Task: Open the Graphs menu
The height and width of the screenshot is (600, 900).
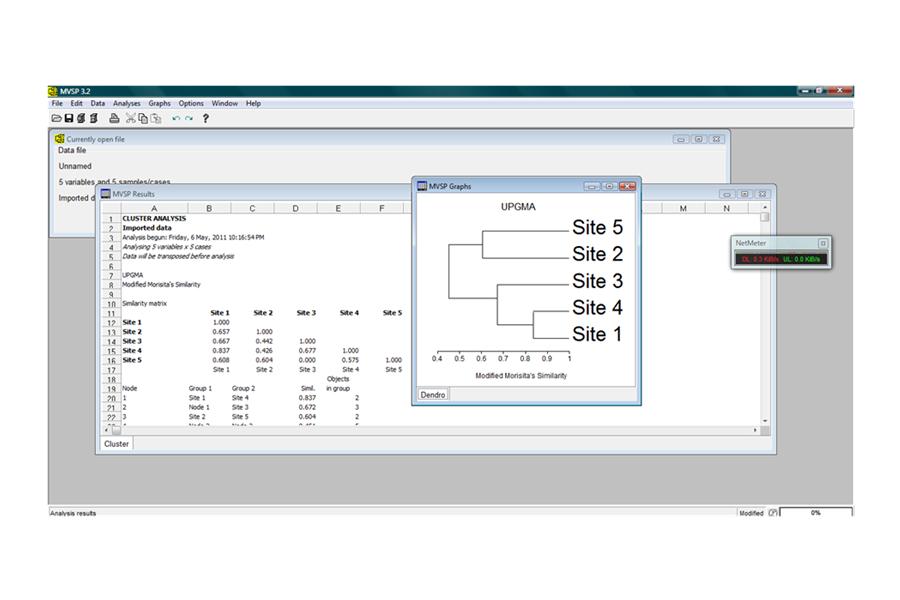Action: tap(159, 103)
